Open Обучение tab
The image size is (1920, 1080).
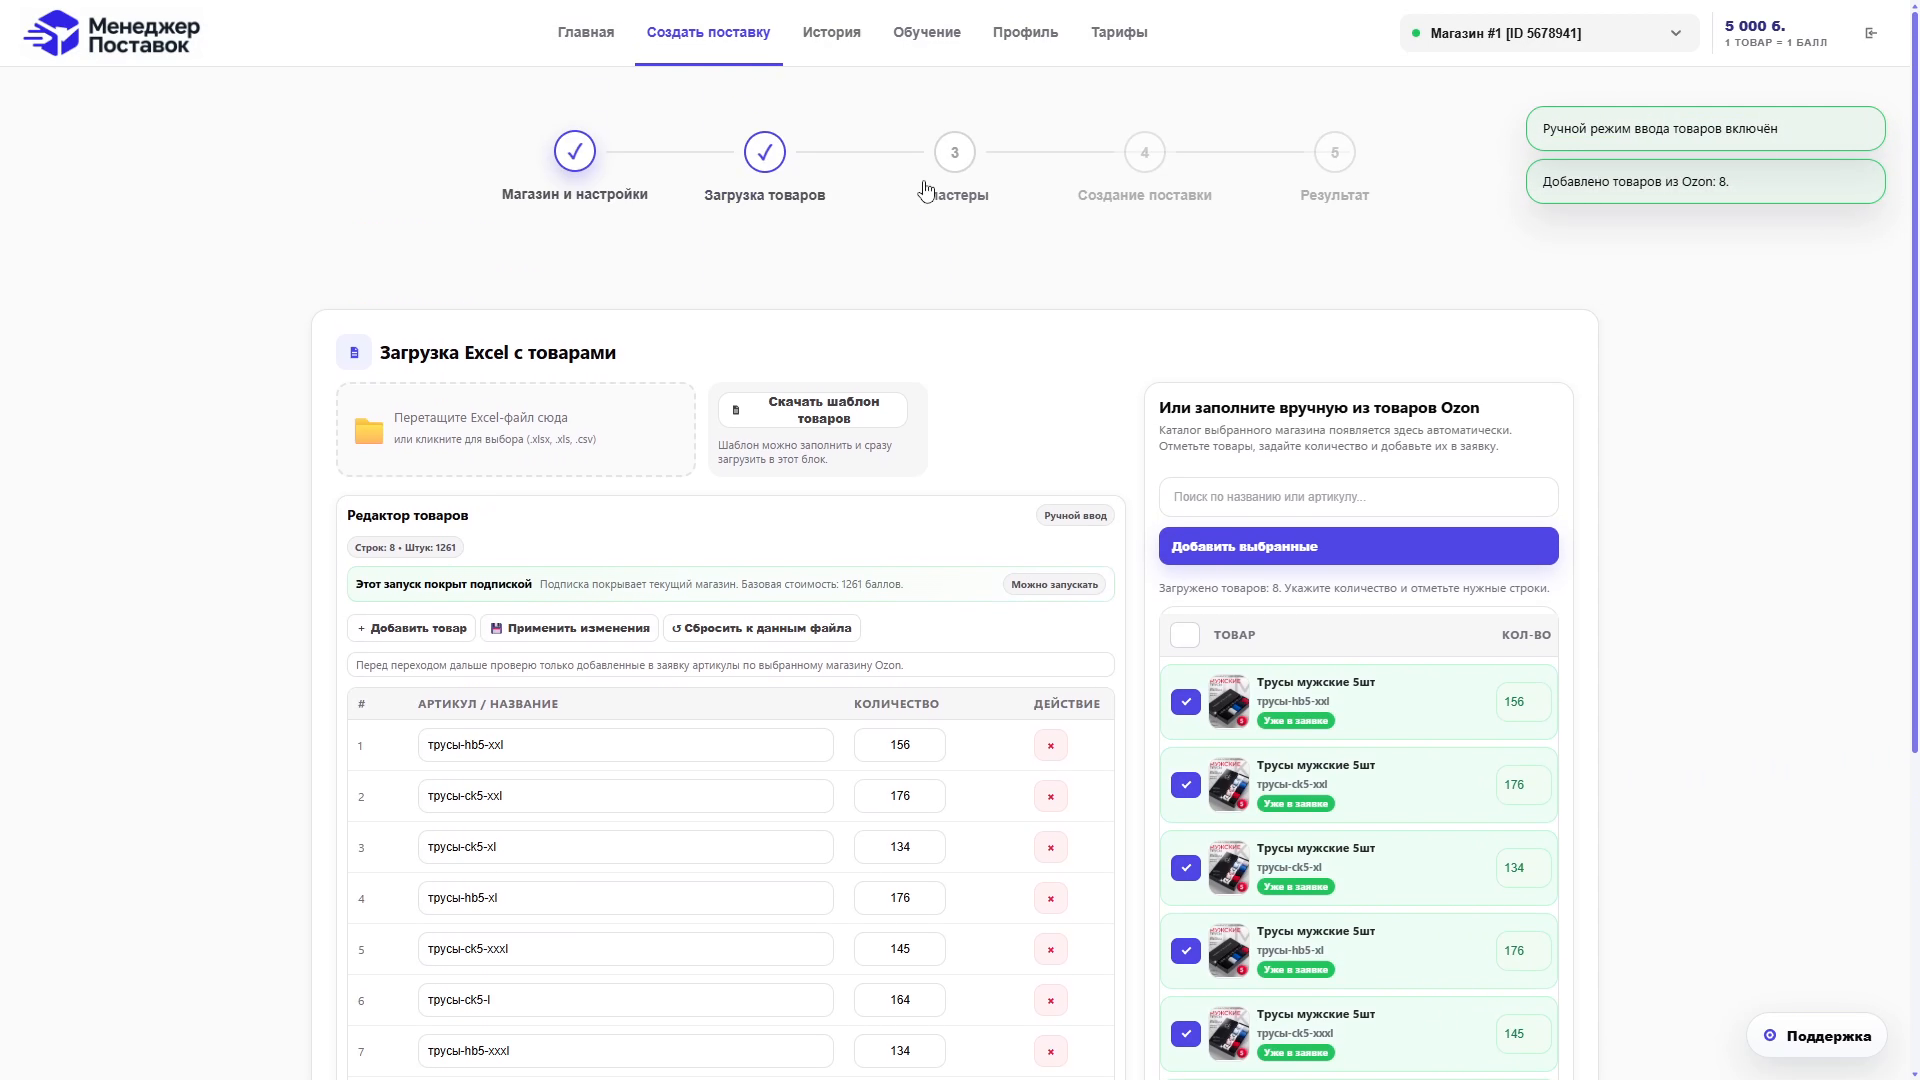927,32
